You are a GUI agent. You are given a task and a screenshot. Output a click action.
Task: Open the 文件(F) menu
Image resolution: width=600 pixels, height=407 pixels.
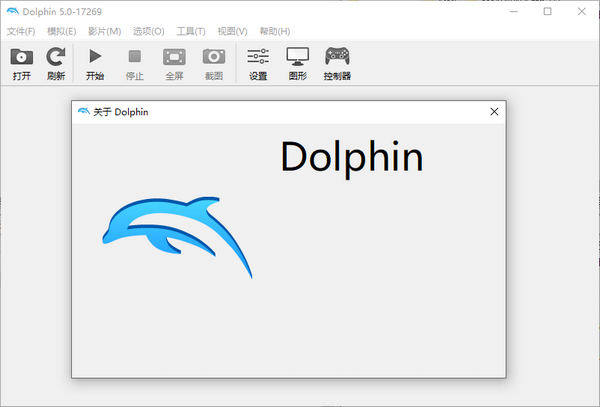tap(21, 31)
